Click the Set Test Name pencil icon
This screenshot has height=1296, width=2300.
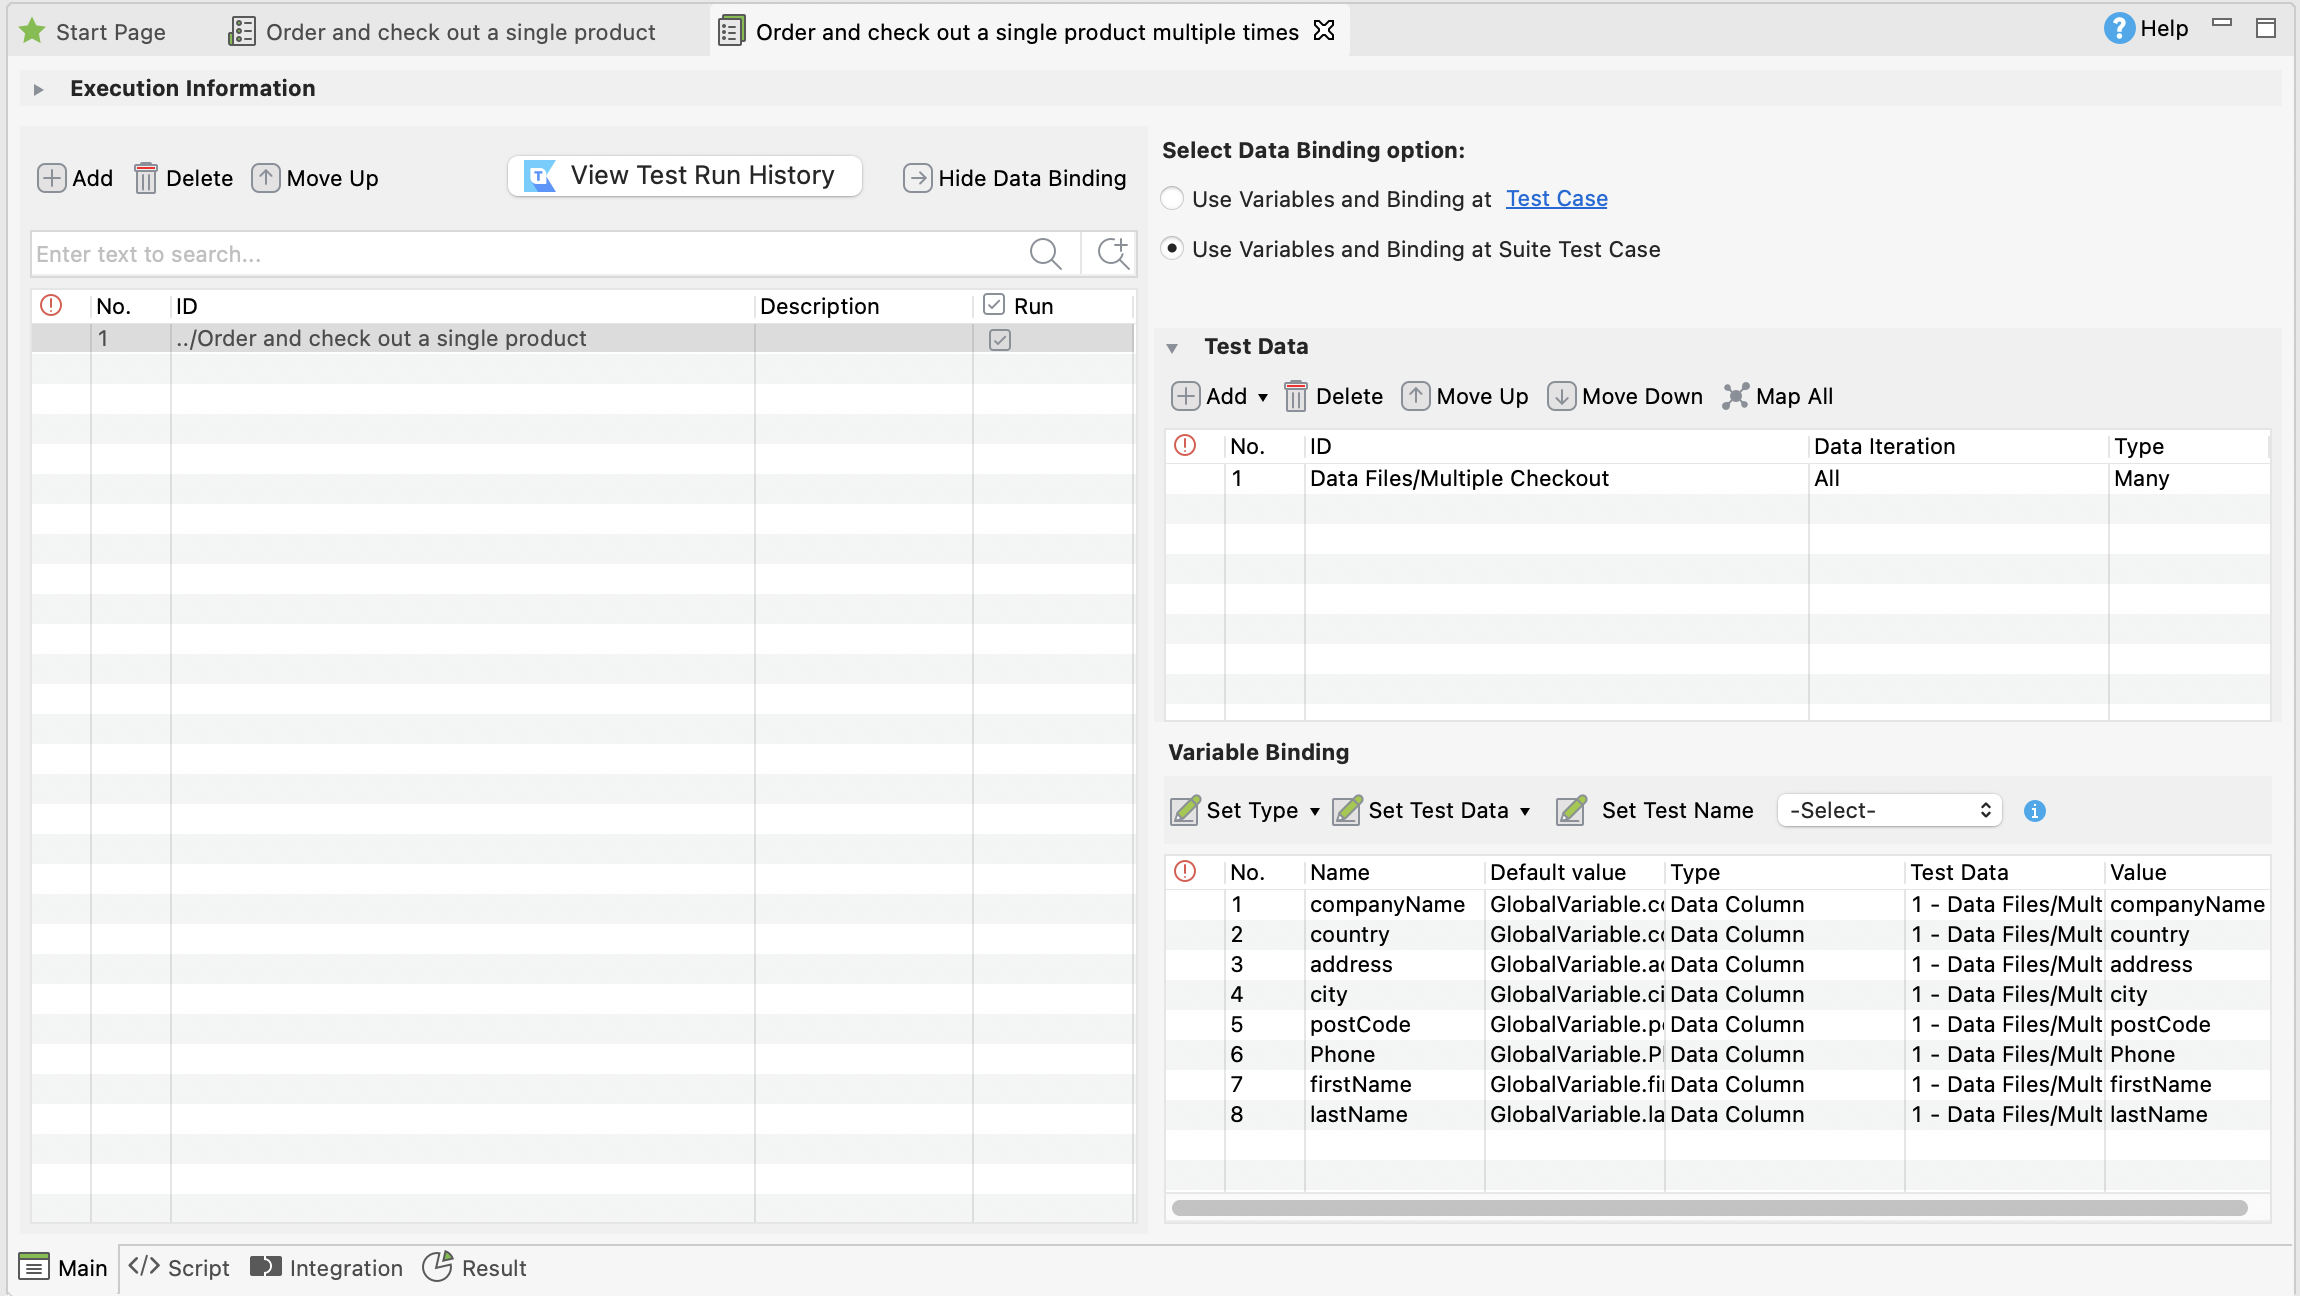(1571, 810)
